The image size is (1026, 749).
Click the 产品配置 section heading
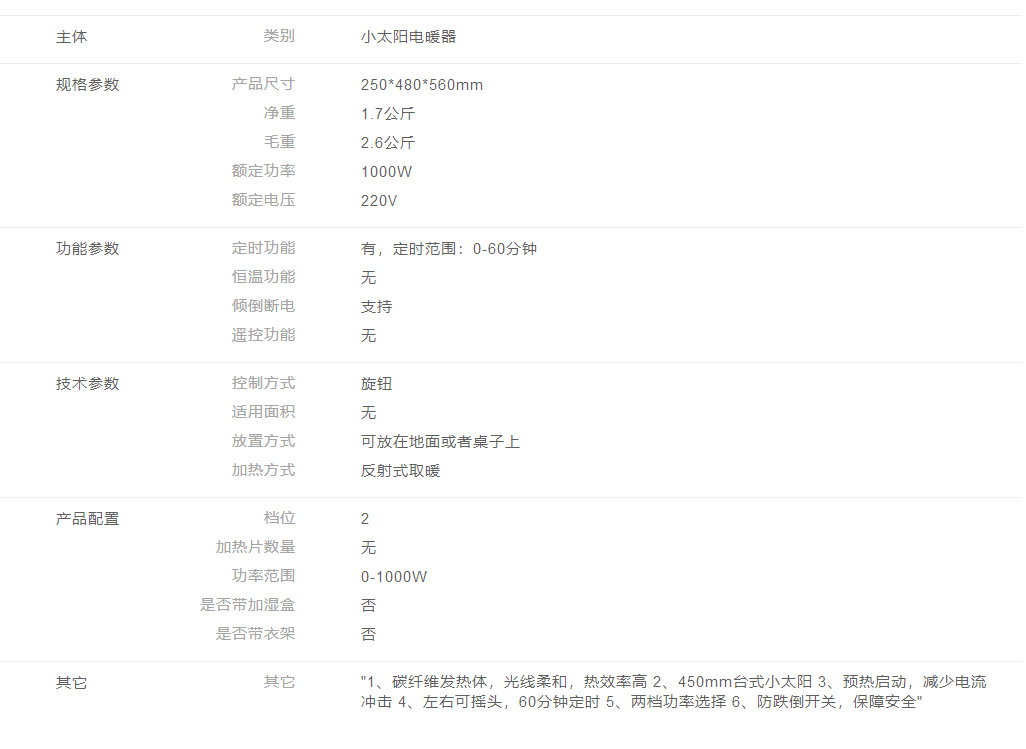click(x=87, y=519)
